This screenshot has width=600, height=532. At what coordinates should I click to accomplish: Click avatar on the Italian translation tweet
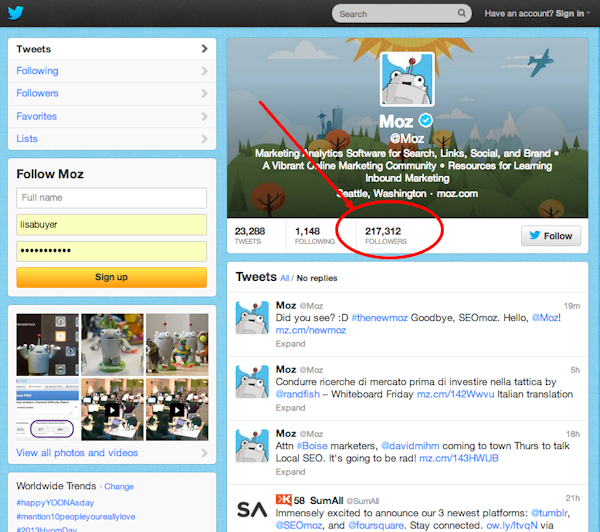coord(252,382)
